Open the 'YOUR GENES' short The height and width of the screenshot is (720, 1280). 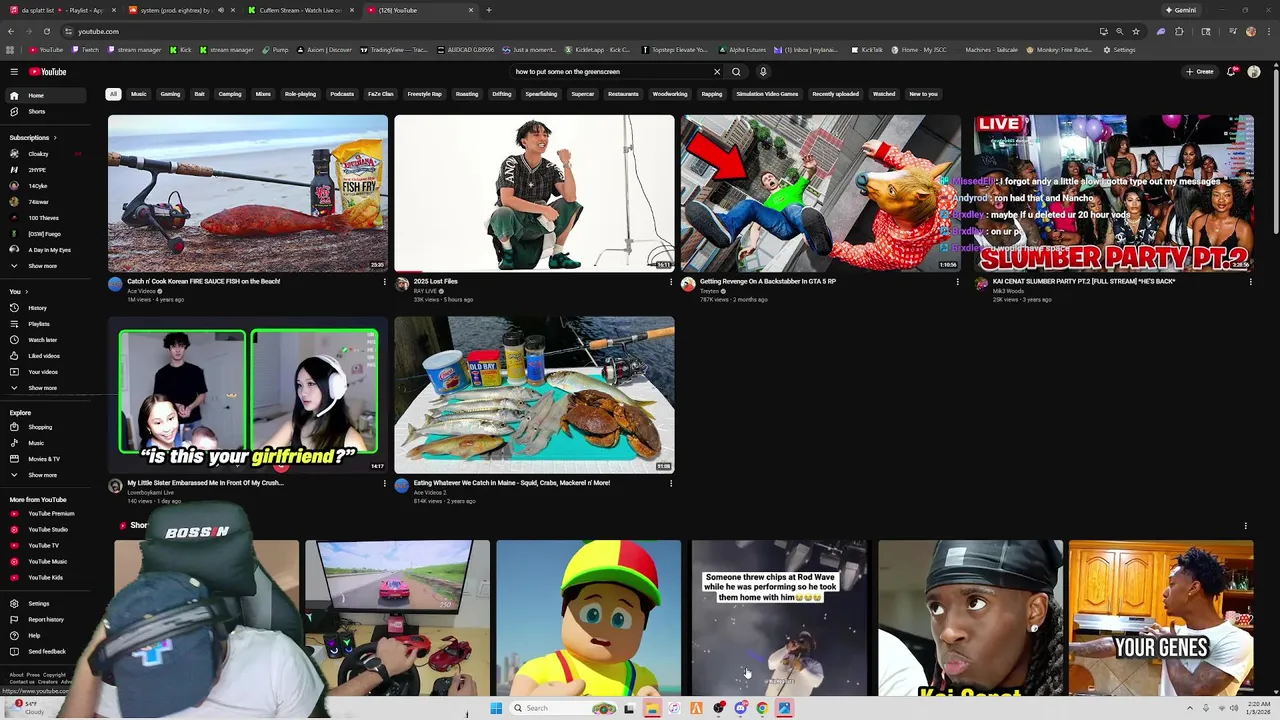point(1161,618)
